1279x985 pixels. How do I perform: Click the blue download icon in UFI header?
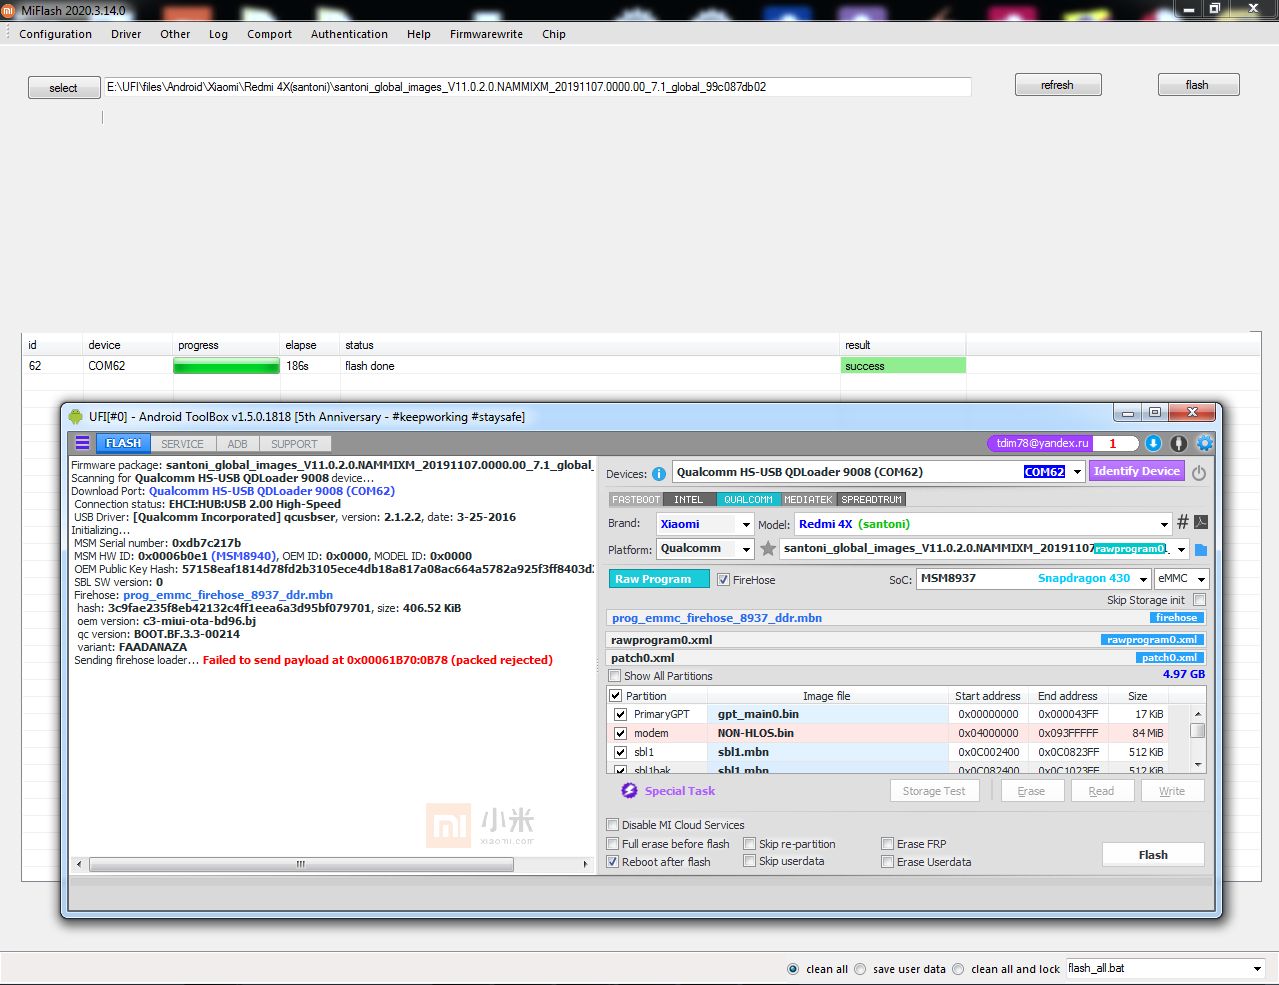pos(1153,443)
